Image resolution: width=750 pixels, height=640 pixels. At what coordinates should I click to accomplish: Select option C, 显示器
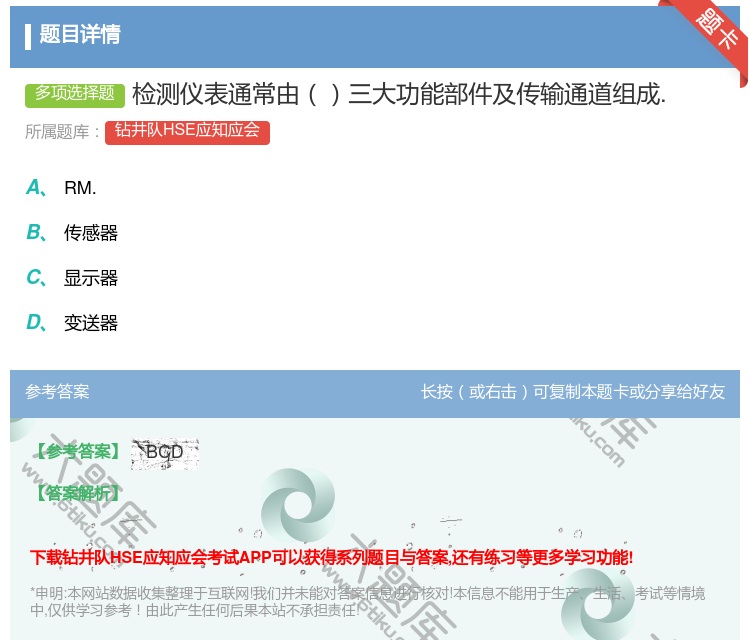coord(72,277)
